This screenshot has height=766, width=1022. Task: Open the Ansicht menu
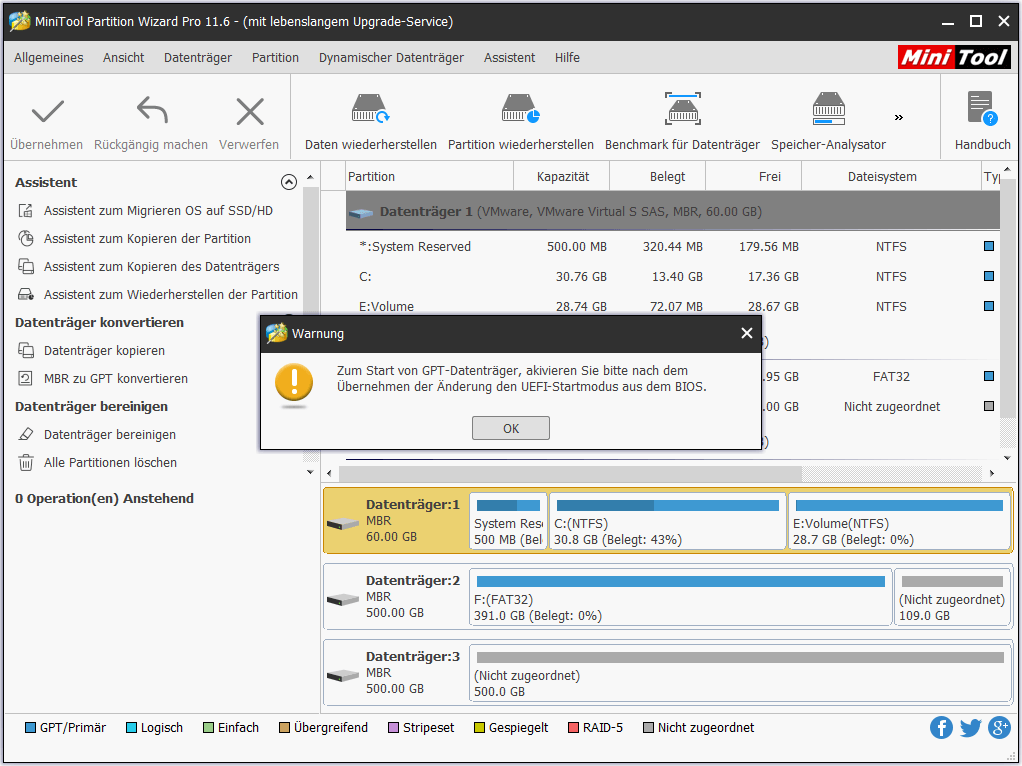[123, 57]
